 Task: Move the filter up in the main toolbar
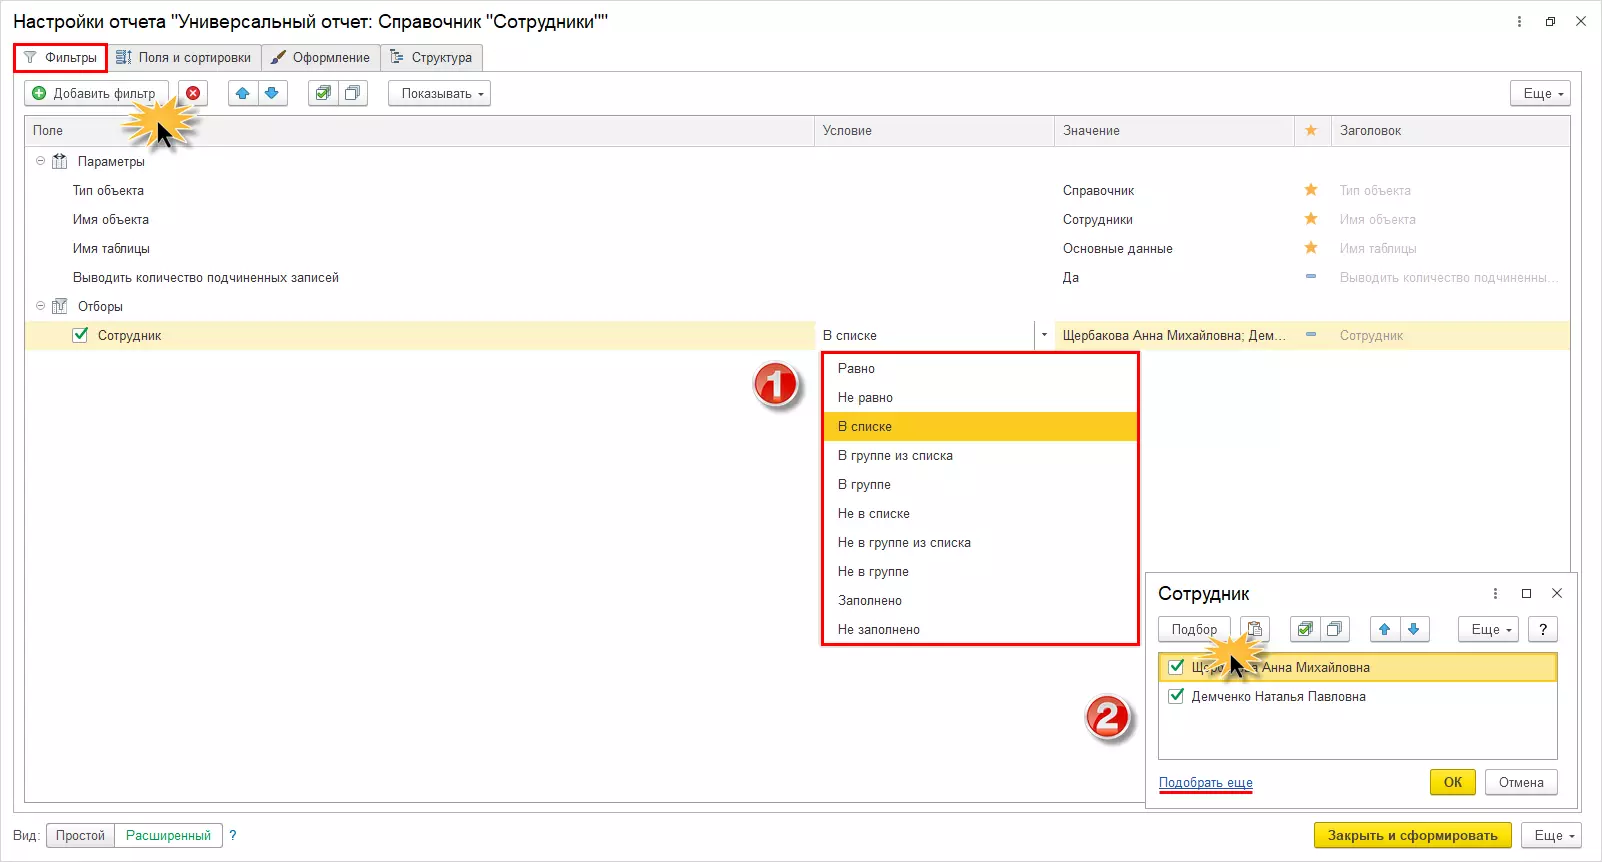[243, 93]
